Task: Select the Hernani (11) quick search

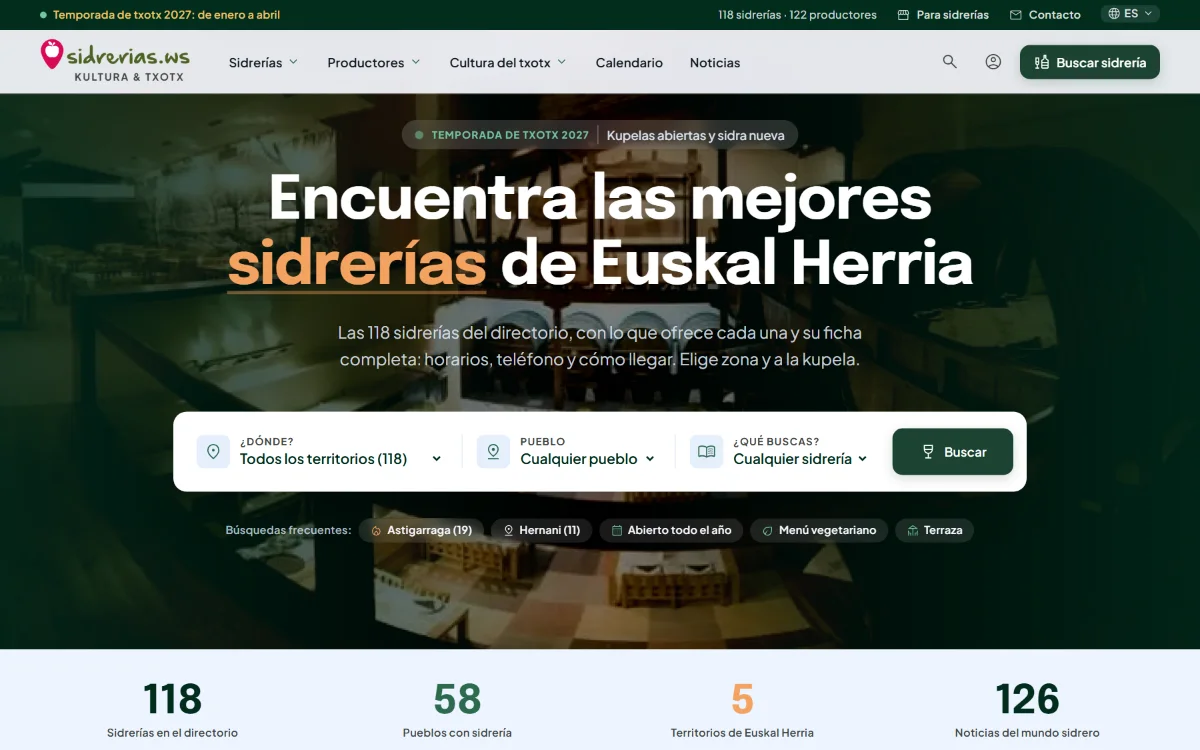Action: pos(542,530)
